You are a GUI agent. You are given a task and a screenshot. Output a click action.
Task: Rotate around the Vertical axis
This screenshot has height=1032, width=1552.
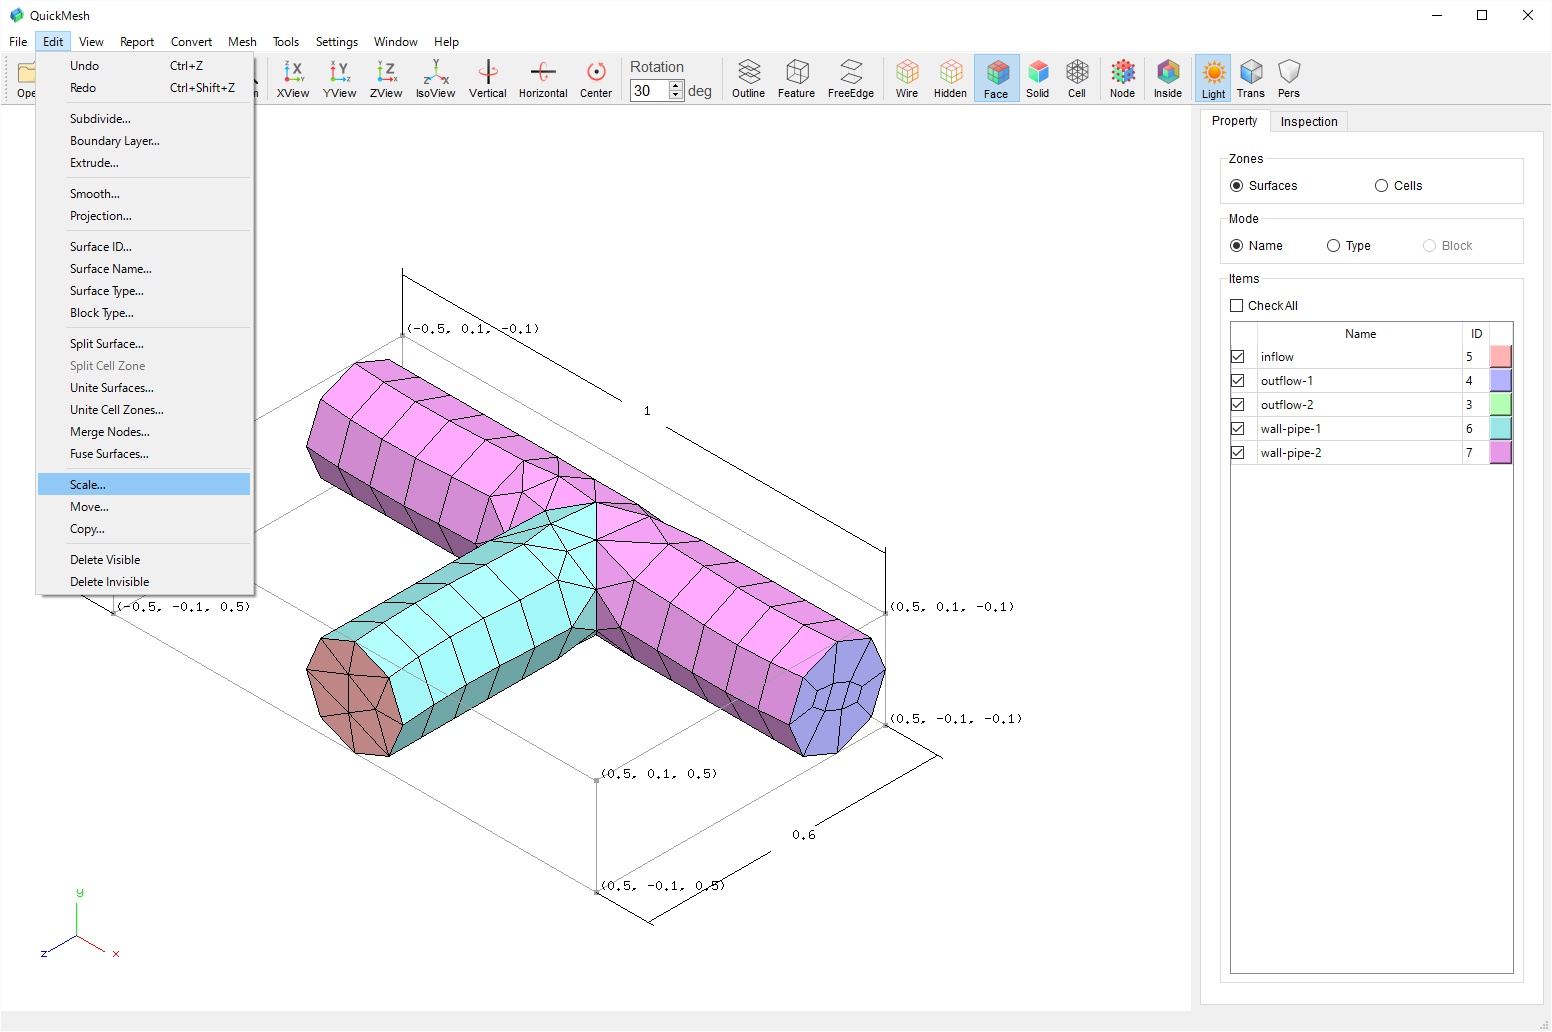click(488, 79)
